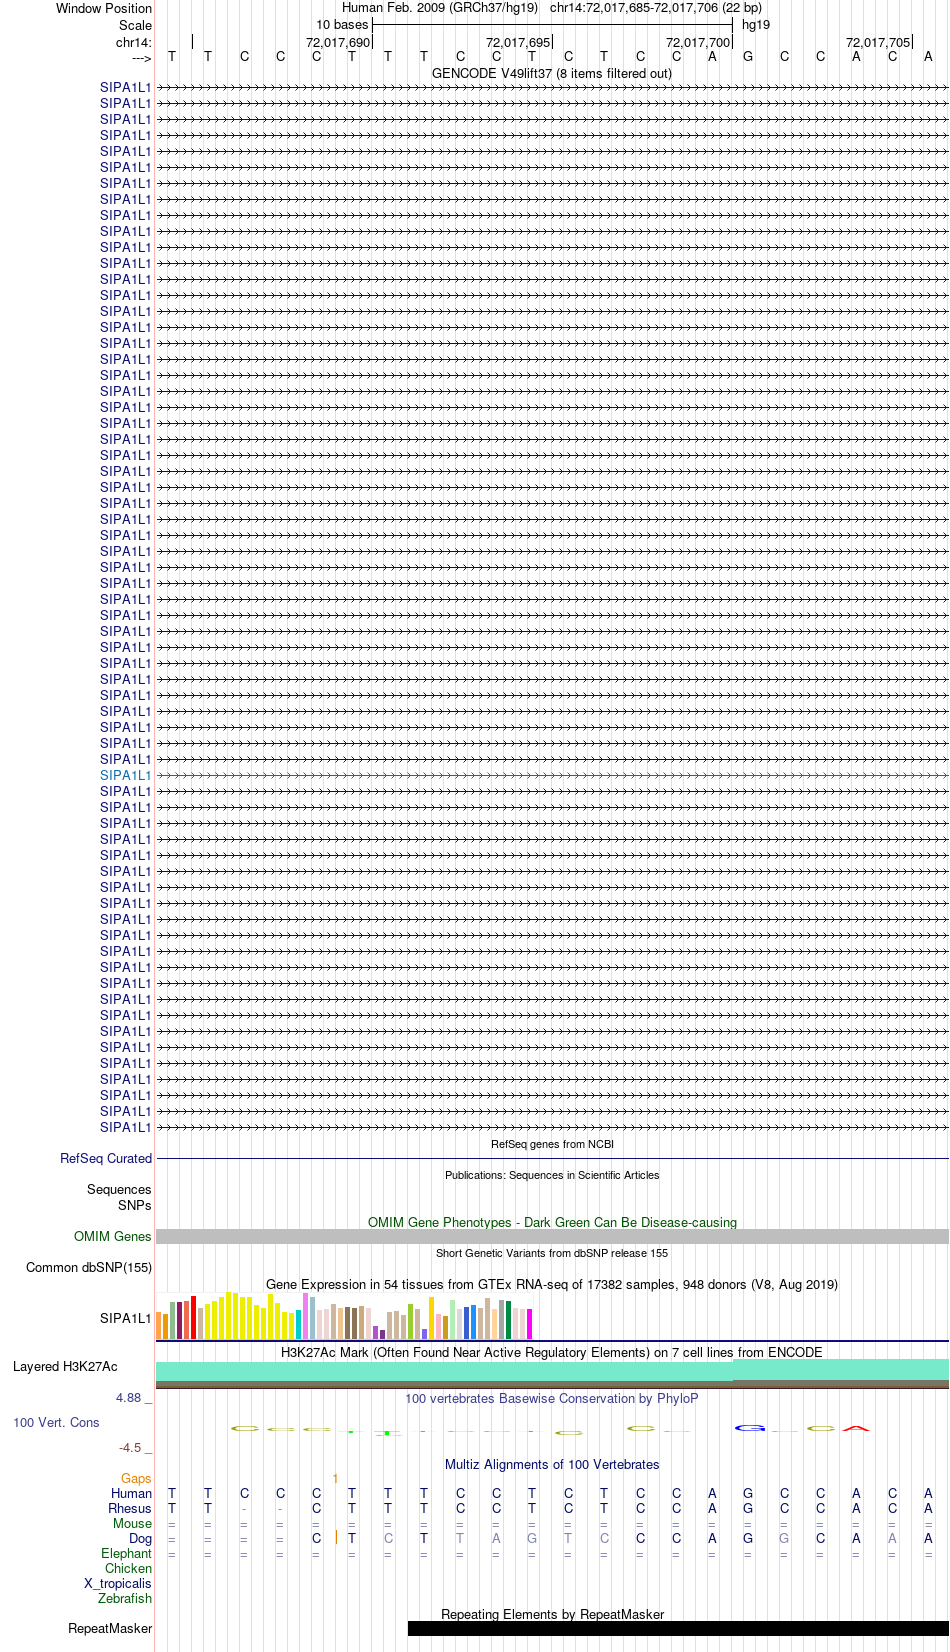Click the teal H3K27Ac signal band
The height and width of the screenshot is (1652, 950).
(x=552, y=1370)
